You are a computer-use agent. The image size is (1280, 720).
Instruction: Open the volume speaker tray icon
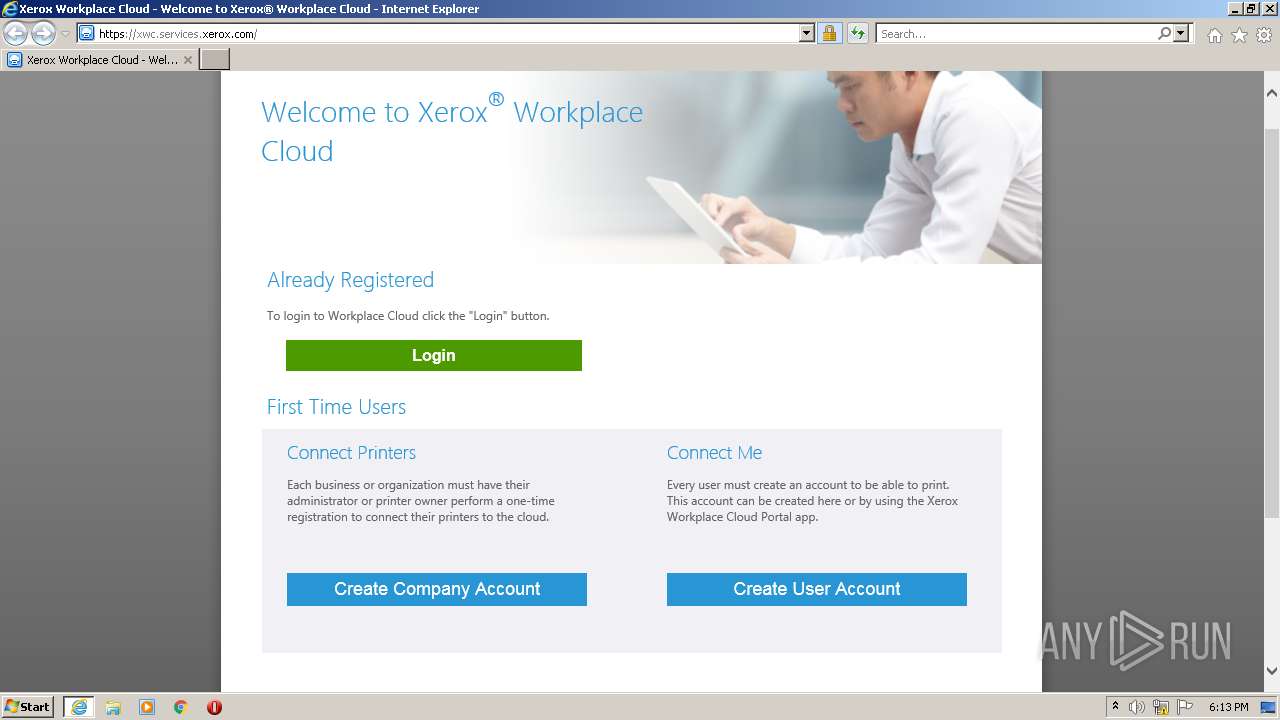1137,707
